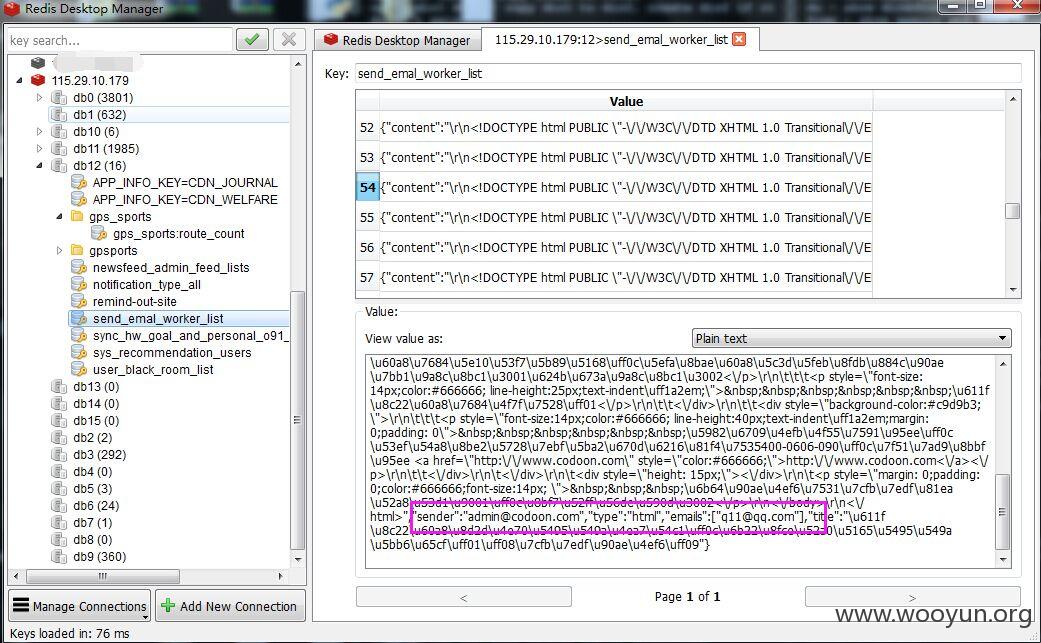Open the 'View value as' Plain text dropdown
The image size is (1041, 643).
[851, 338]
